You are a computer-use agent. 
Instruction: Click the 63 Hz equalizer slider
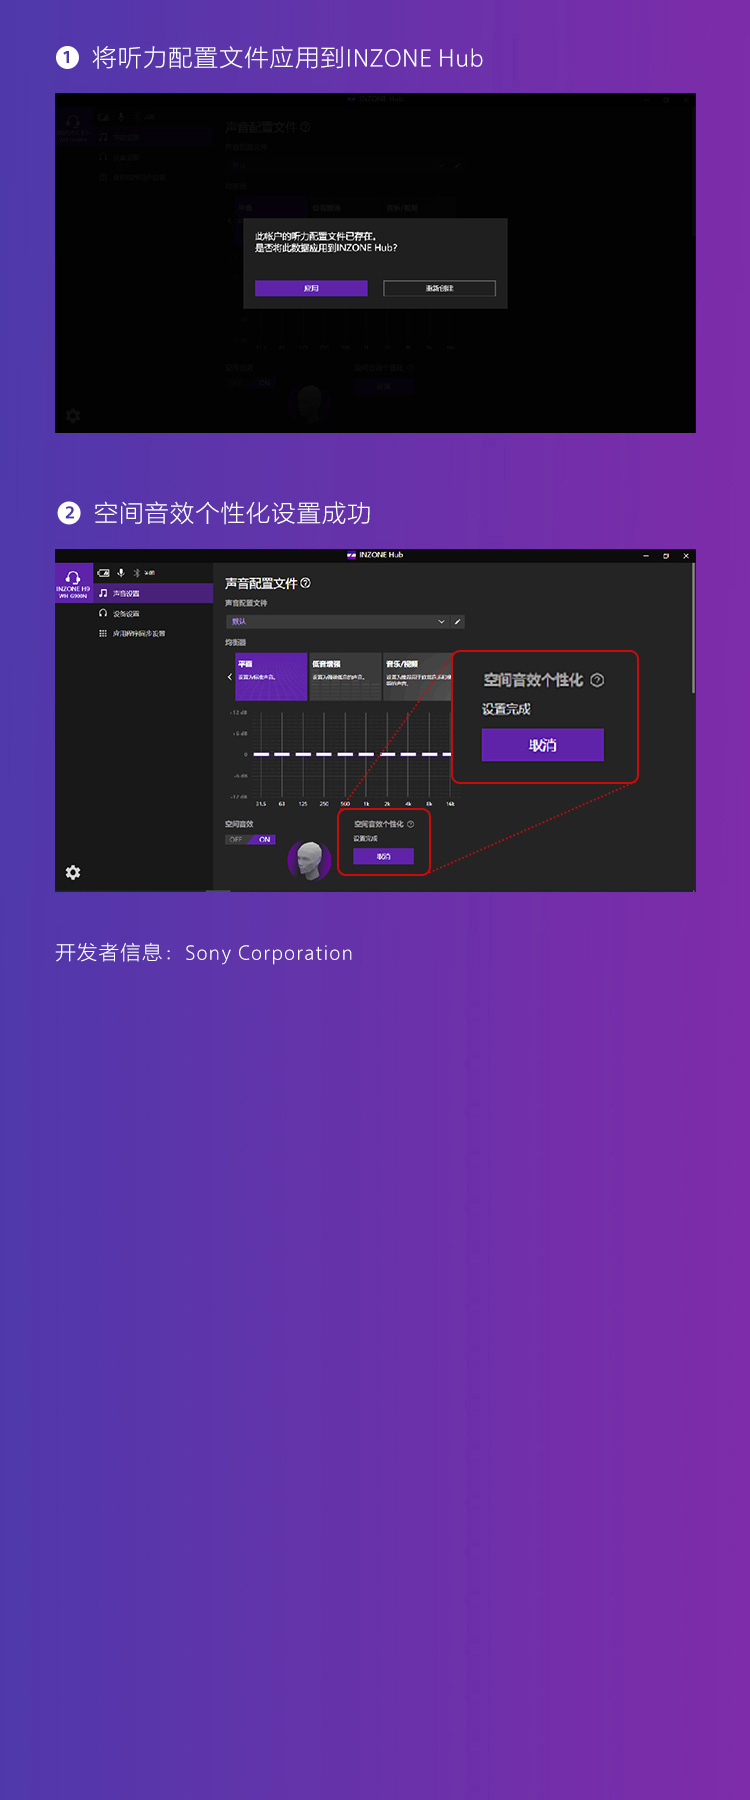(x=282, y=754)
